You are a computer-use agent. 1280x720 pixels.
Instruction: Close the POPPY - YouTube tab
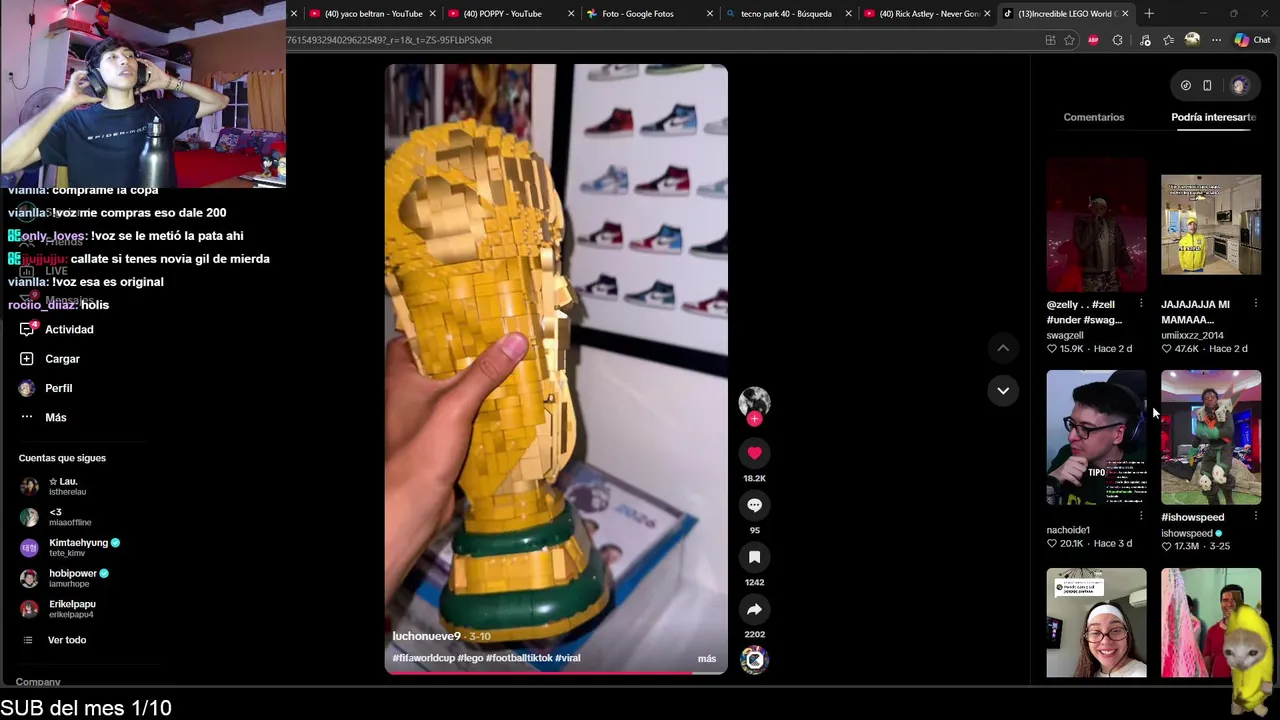571,14
